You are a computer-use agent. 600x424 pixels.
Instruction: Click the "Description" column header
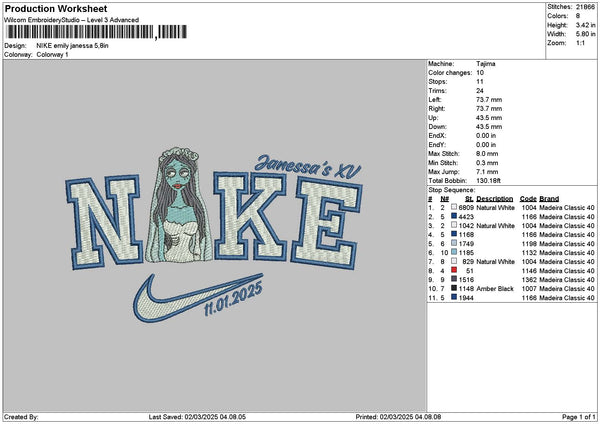pos(494,199)
